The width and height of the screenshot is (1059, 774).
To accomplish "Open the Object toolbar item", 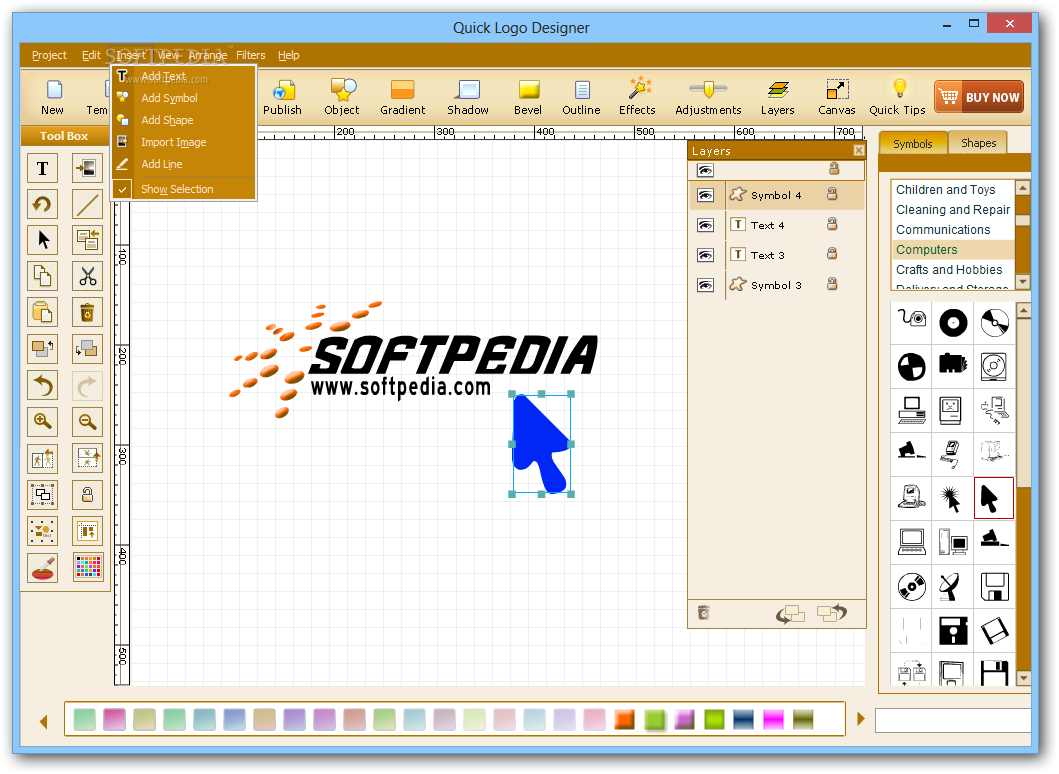I will click(x=342, y=98).
